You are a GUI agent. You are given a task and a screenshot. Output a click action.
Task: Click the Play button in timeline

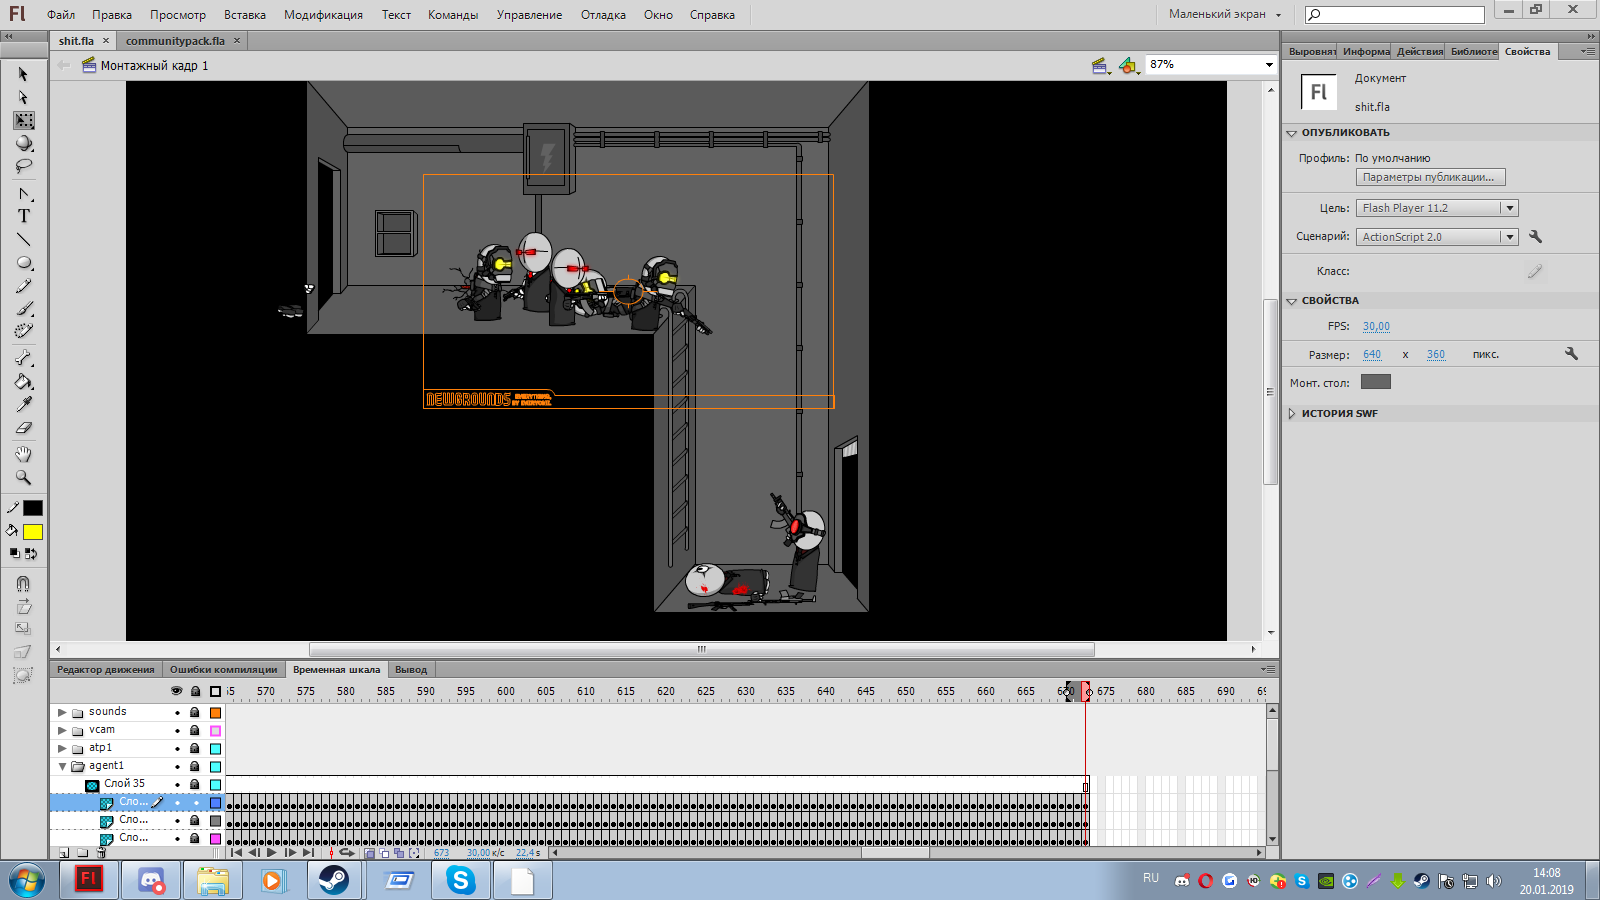[271, 853]
